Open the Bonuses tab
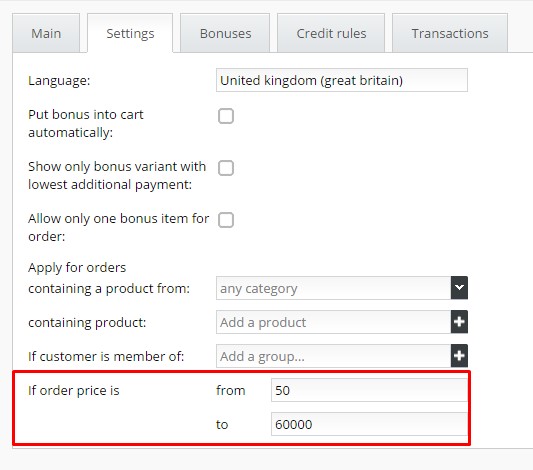Image resolution: width=533 pixels, height=470 pixels. [225, 33]
